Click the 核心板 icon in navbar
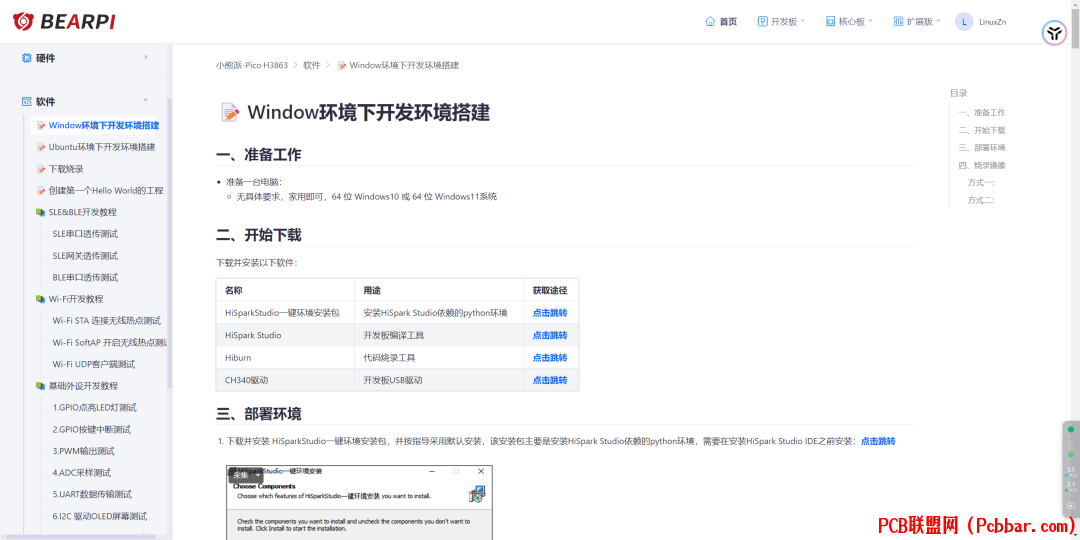1080x540 pixels. [831, 21]
